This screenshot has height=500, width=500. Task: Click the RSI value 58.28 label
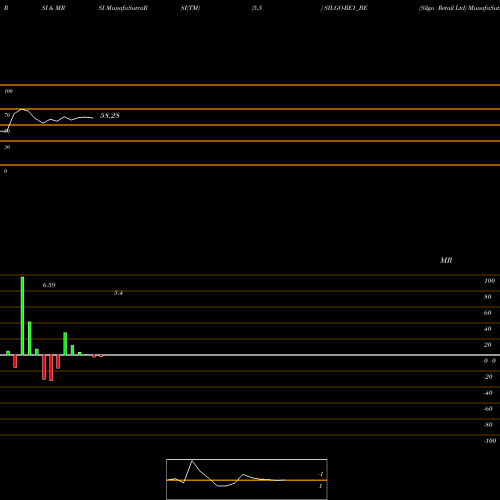110,116
